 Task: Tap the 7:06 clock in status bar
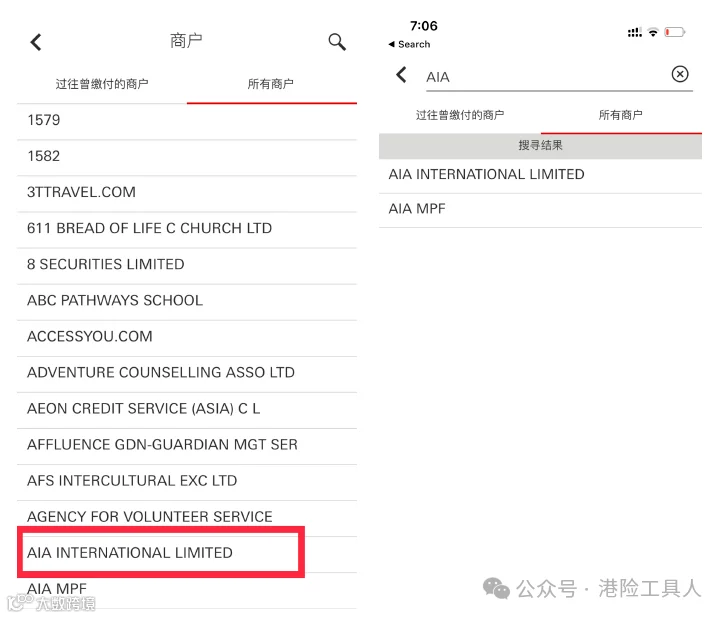424,26
